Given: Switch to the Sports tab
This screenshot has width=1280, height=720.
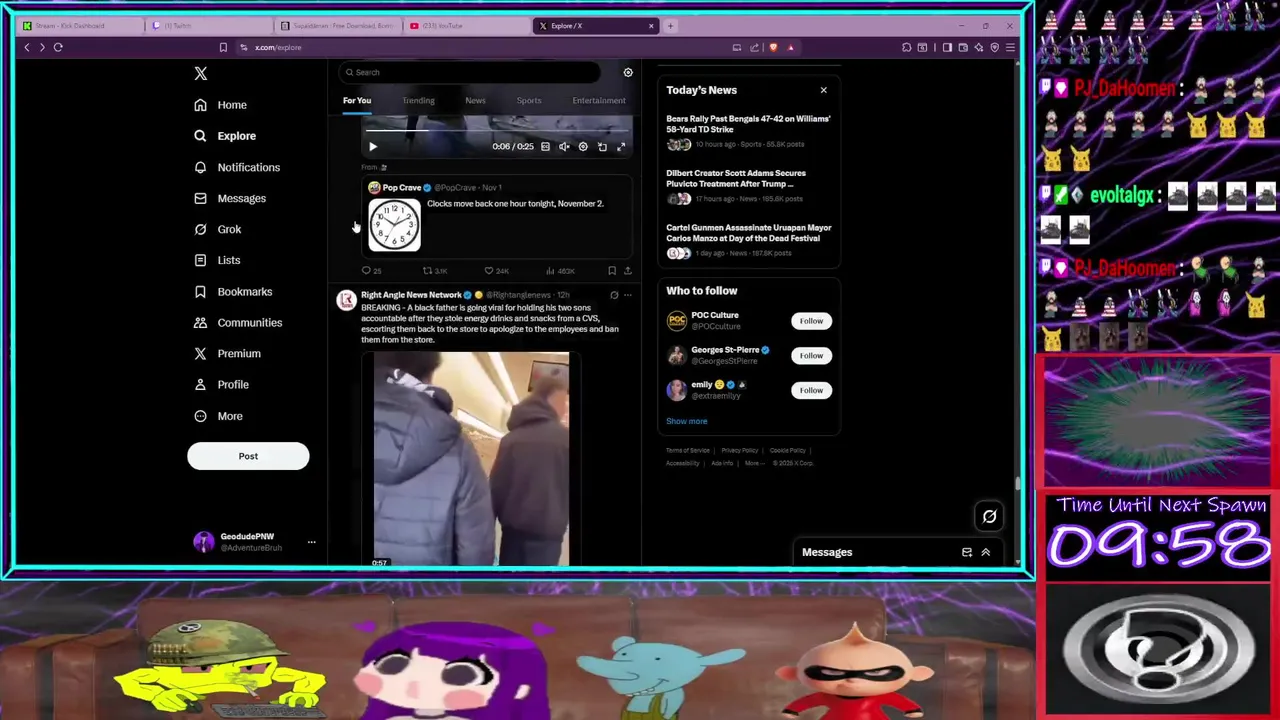Looking at the screenshot, I should coord(528,100).
